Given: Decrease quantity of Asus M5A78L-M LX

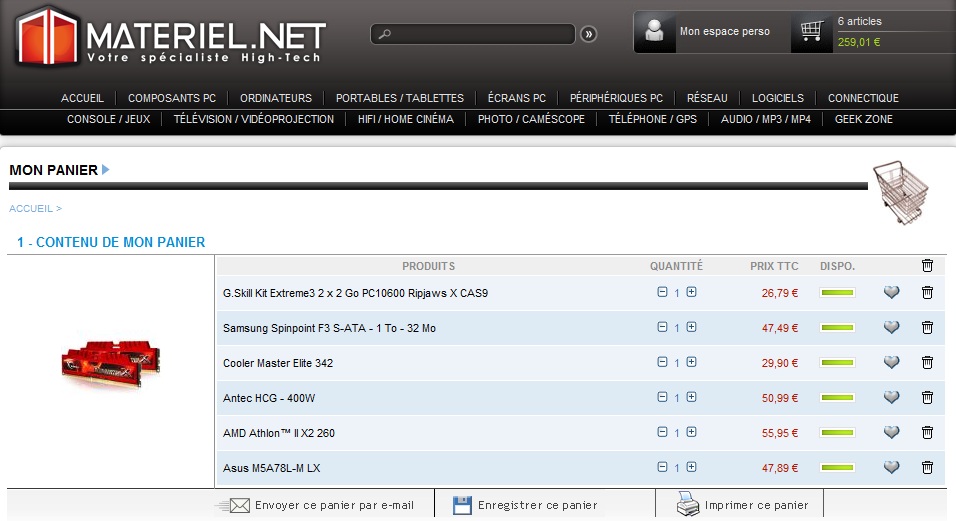Looking at the screenshot, I should click(662, 467).
